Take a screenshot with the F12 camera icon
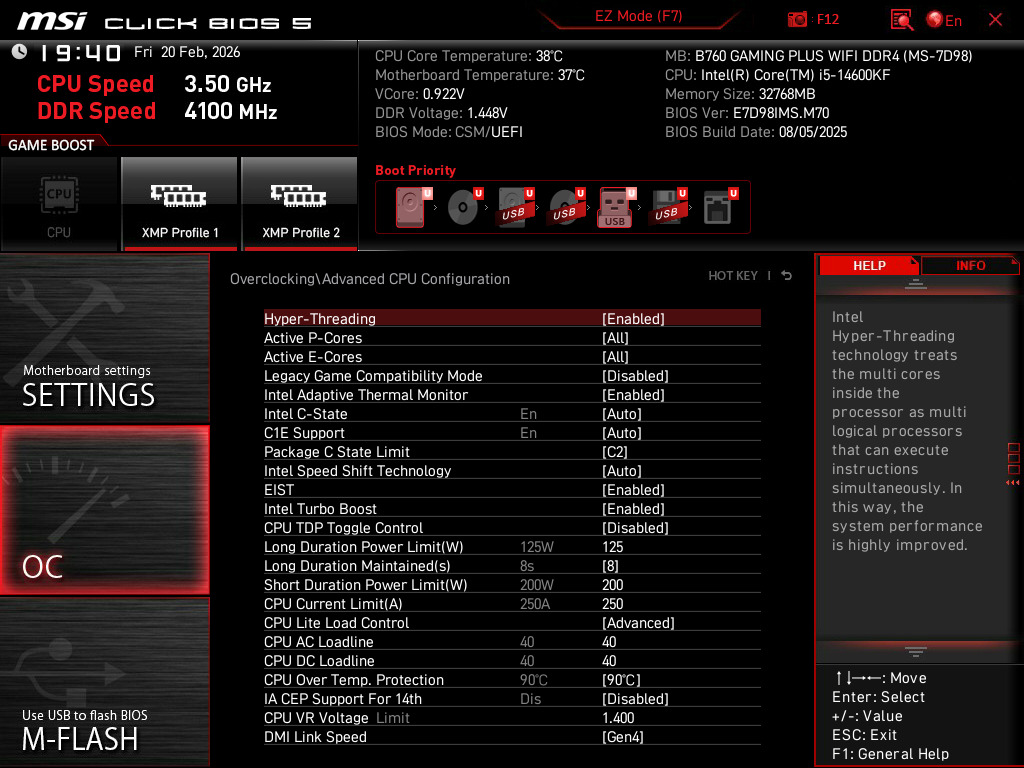Image resolution: width=1024 pixels, height=768 pixels. tap(797, 19)
